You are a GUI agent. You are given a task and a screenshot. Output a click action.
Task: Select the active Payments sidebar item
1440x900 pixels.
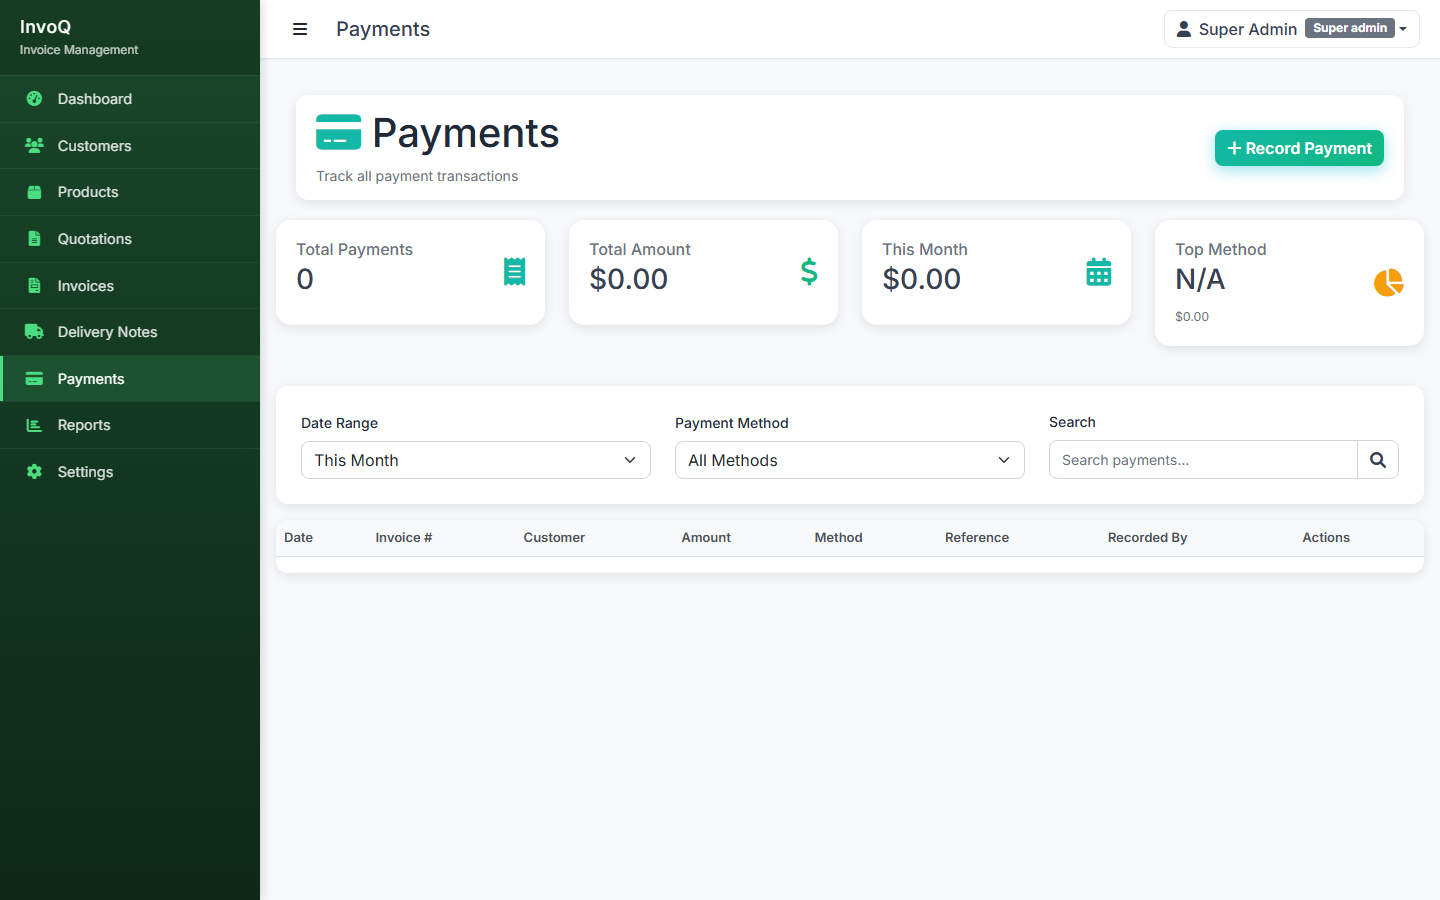[x=130, y=379]
